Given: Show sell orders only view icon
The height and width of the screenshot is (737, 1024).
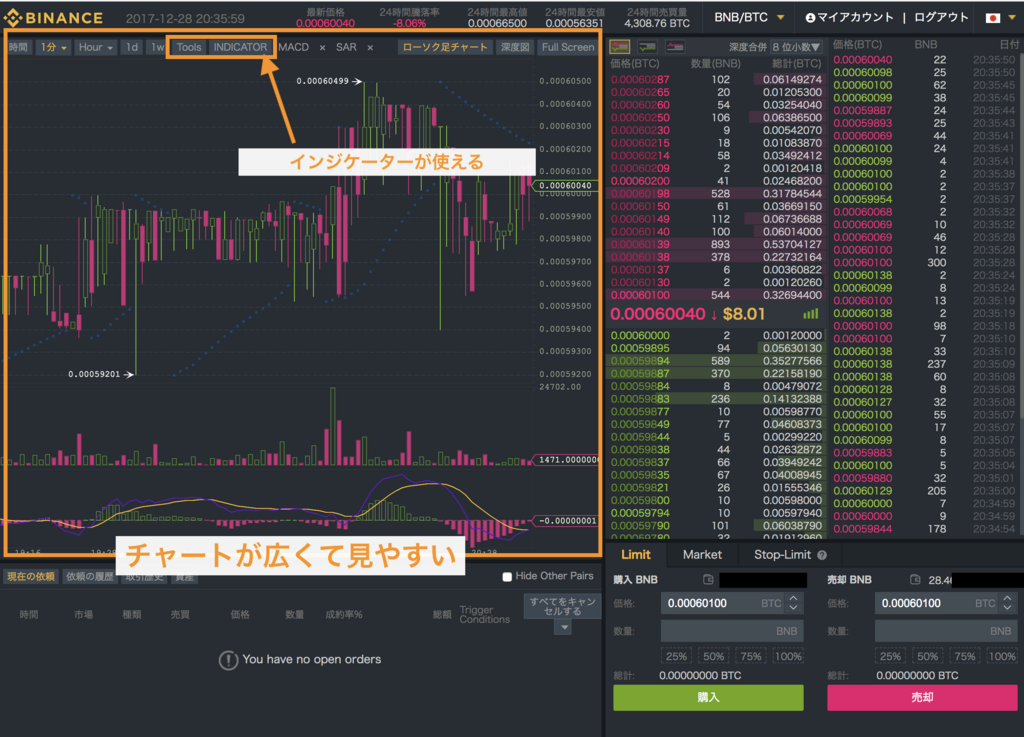Looking at the screenshot, I should point(675,46).
